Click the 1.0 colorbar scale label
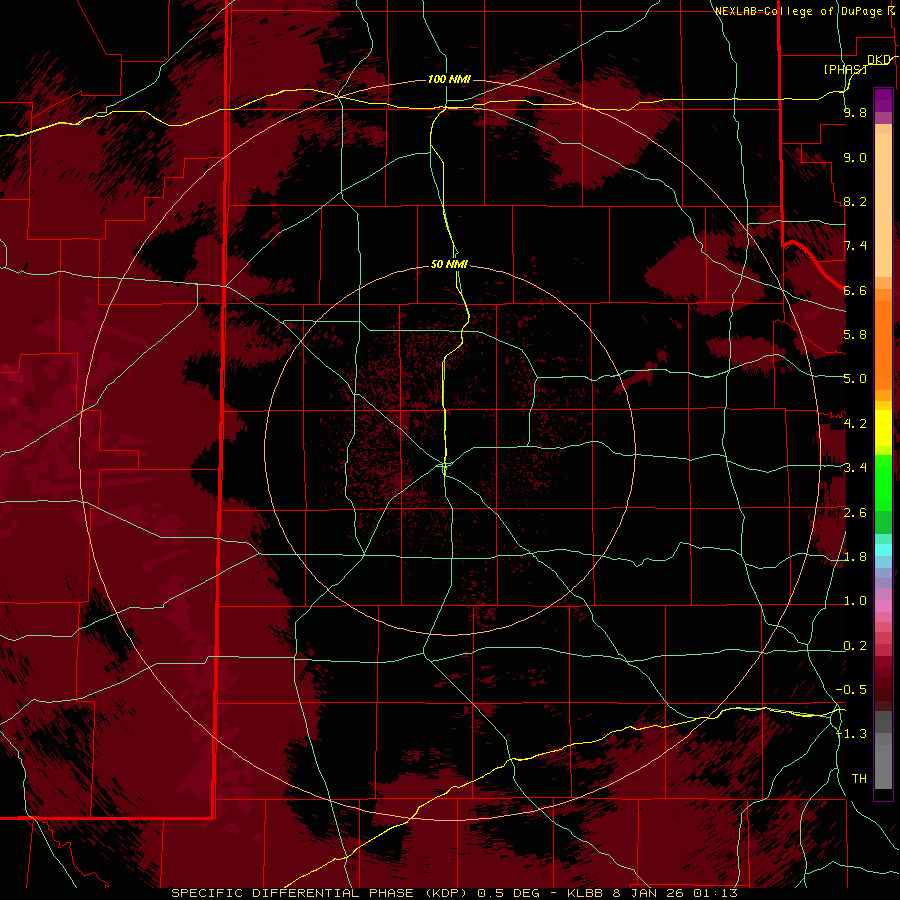 pos(855,601)
